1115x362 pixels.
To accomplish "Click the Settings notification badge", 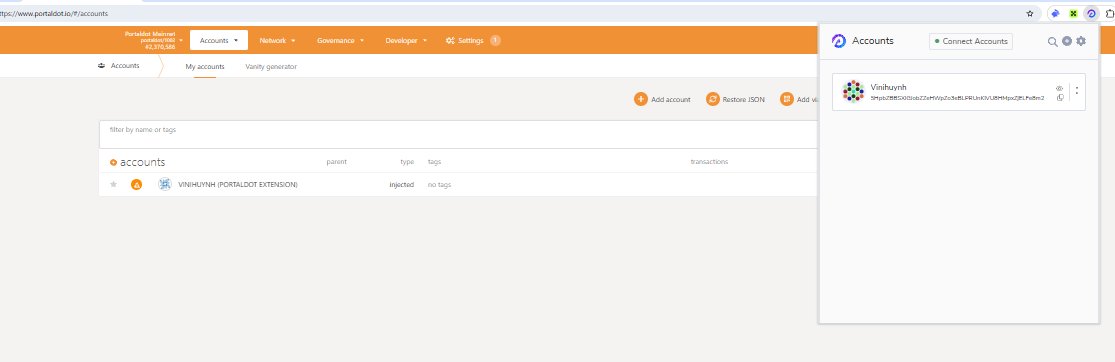I will (495, 41).
